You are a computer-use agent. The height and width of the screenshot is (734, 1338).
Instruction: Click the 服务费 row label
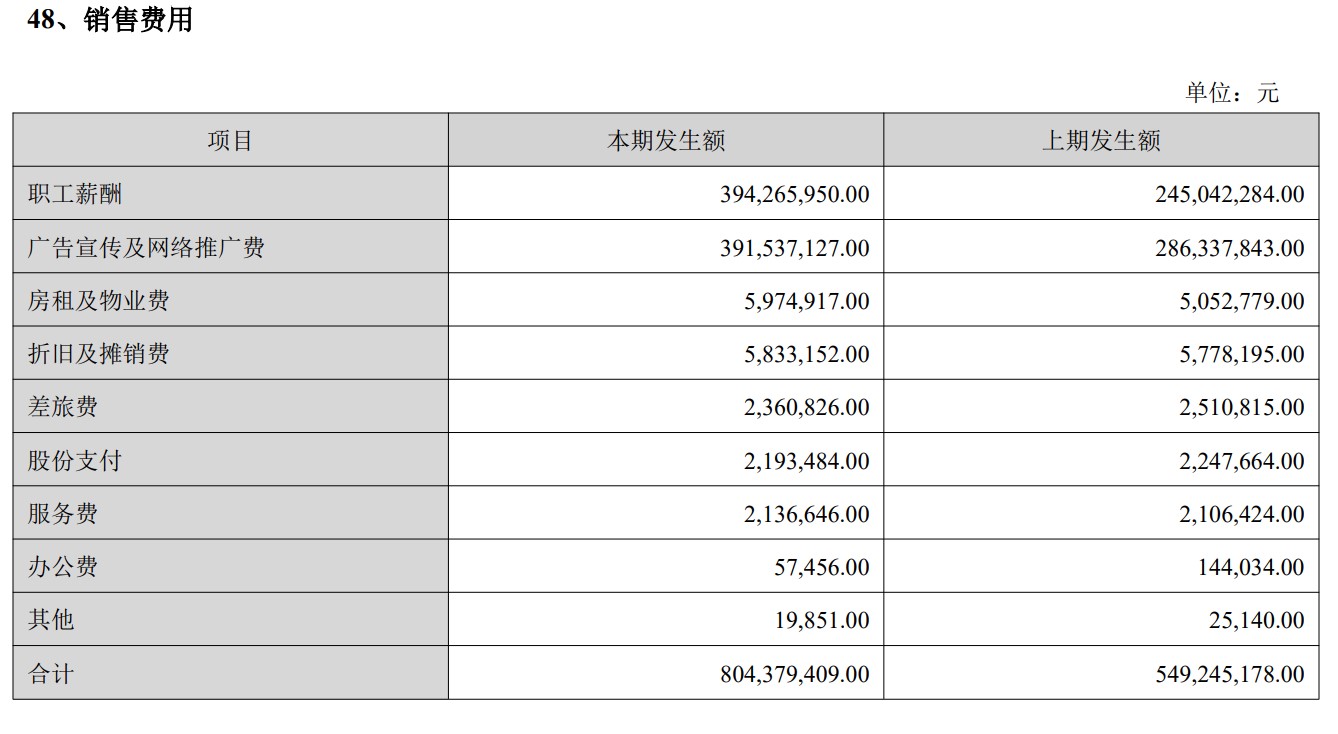pos(63,514)
